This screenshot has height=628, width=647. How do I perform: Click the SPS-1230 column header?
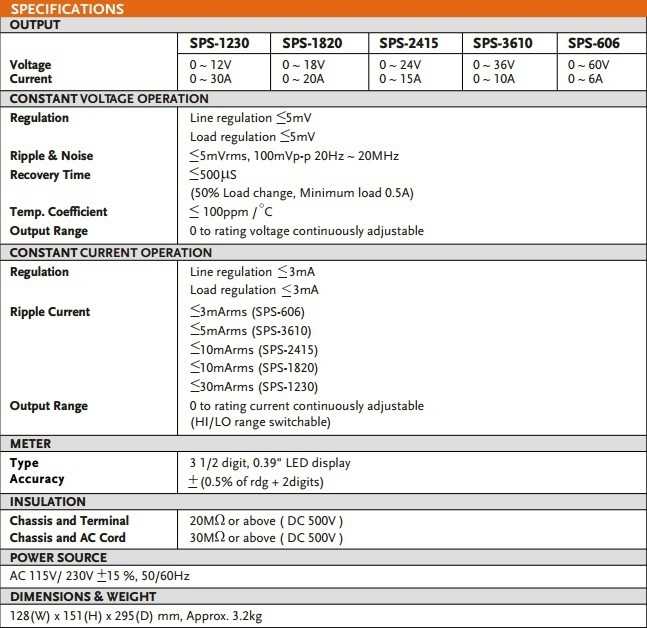coord(219,43)
